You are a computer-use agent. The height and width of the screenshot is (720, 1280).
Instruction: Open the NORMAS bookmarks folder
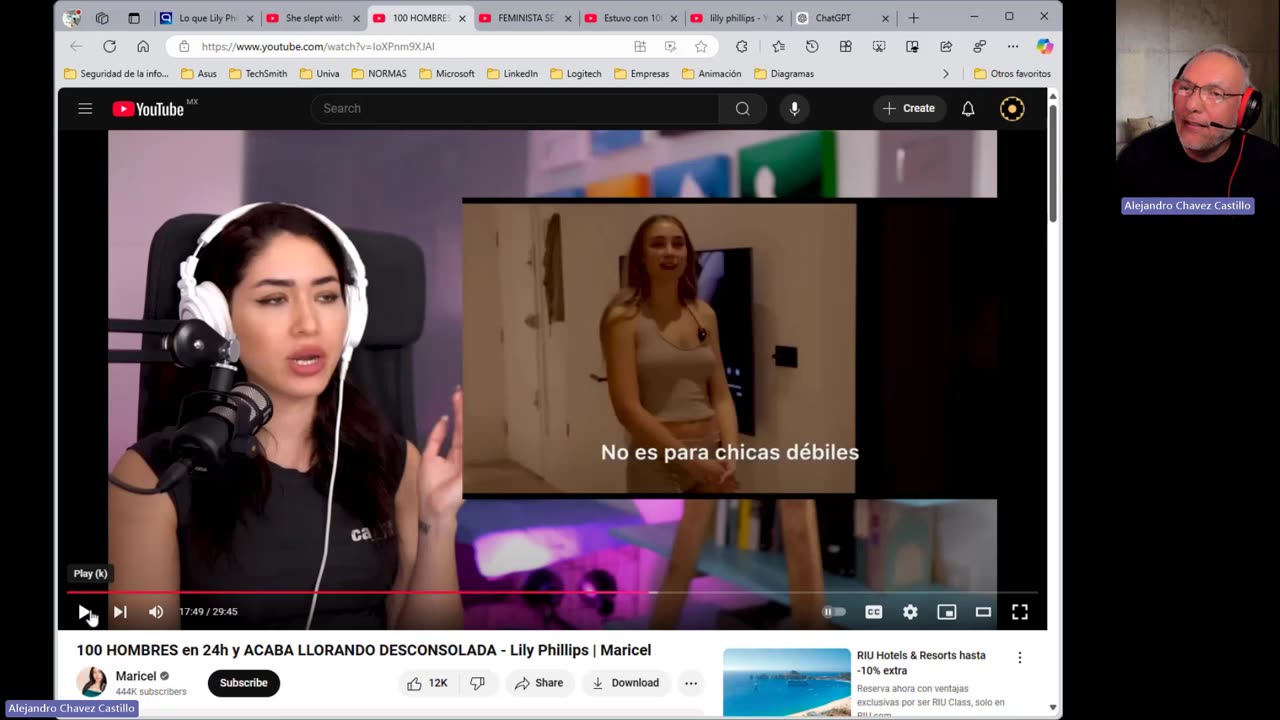tap(379, 73)
